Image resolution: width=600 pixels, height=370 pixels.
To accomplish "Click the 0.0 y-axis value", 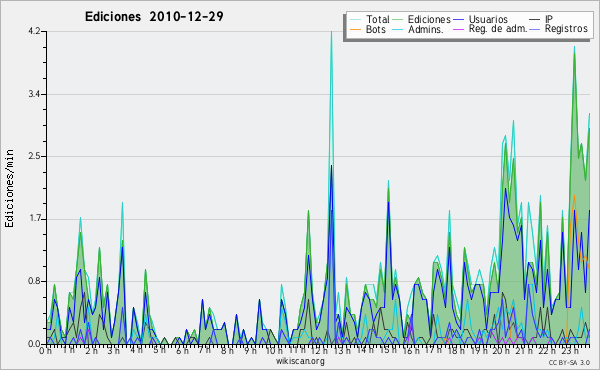I will [34, 344].
